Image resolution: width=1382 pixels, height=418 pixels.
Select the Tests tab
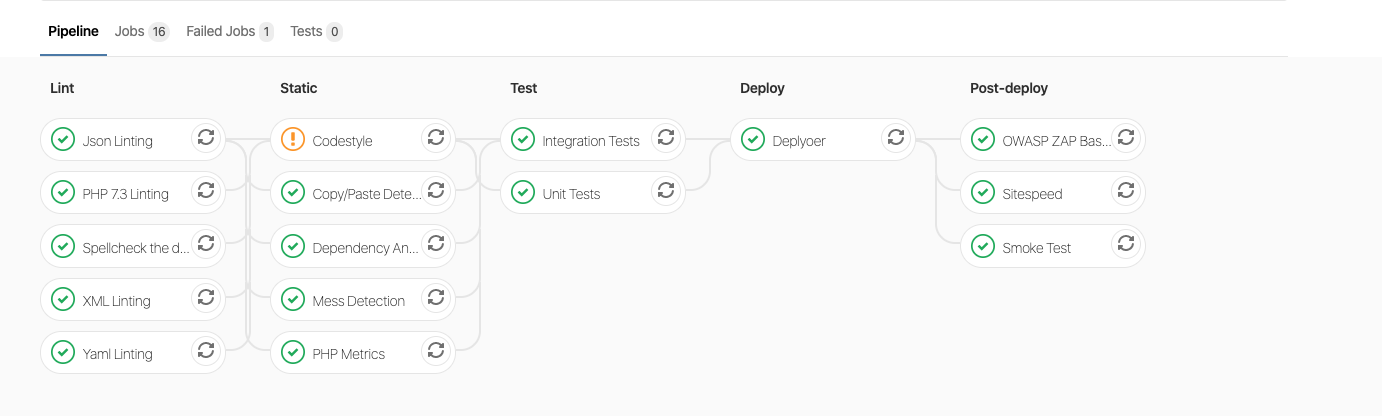click(x=315, y=32)
